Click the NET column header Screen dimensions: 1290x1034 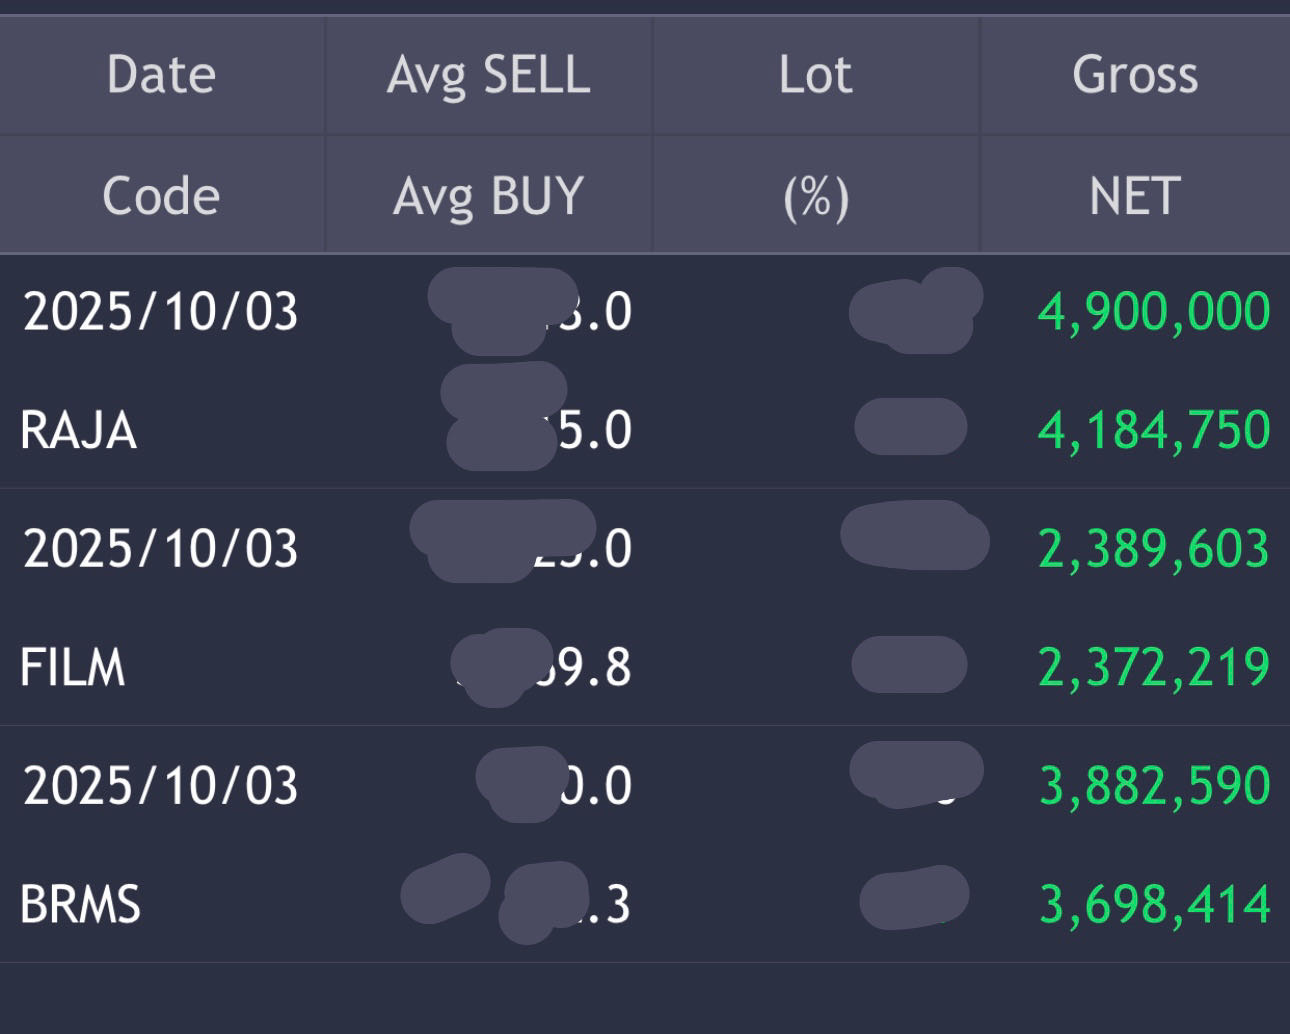tap(1135, 195)
